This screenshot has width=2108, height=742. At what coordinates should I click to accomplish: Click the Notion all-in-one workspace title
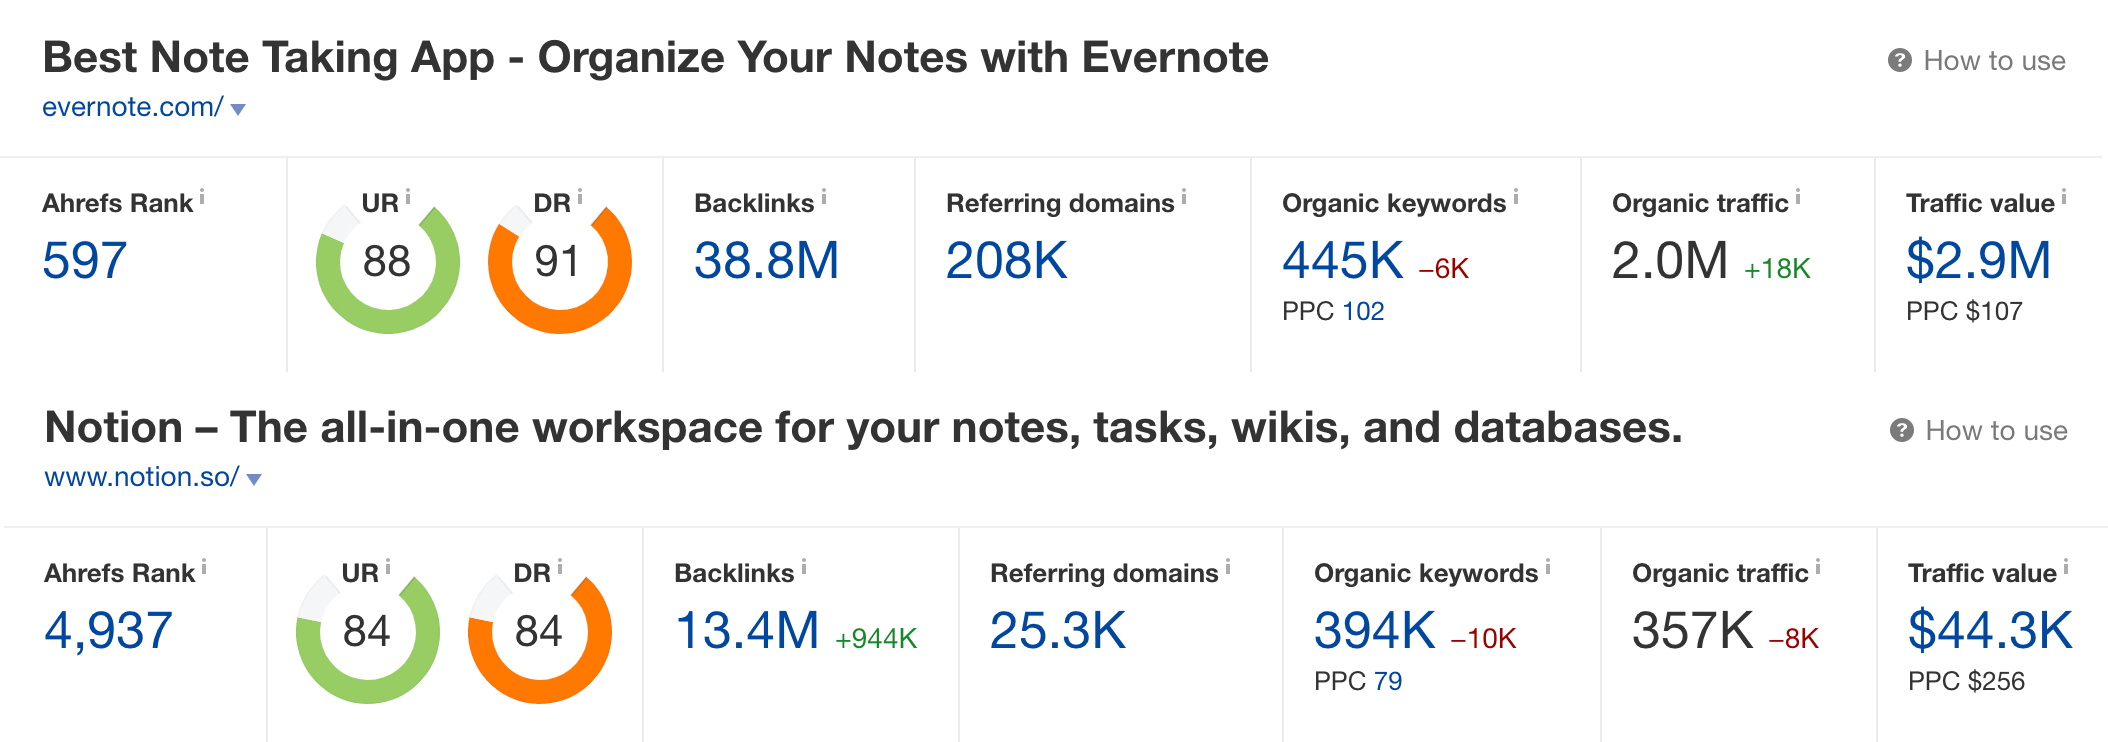(x=864, y=428)
